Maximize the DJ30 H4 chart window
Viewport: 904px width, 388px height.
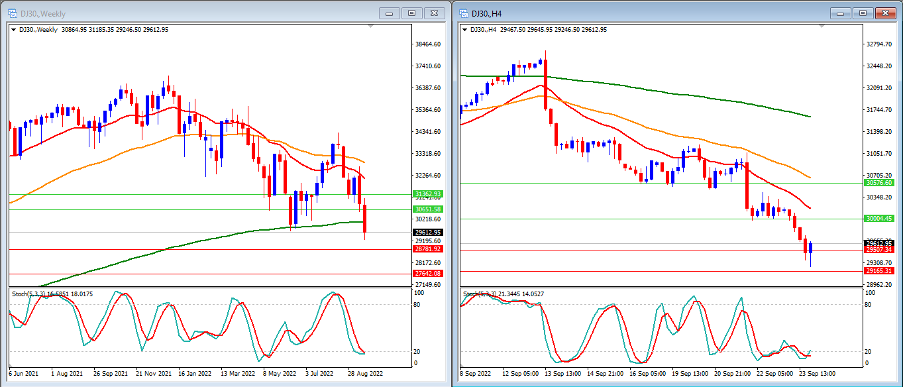(862, 13)
